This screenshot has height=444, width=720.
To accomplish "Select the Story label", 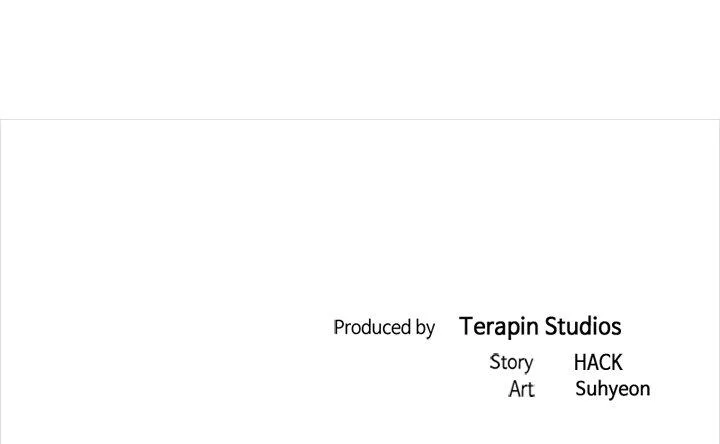I will (511, 363).
